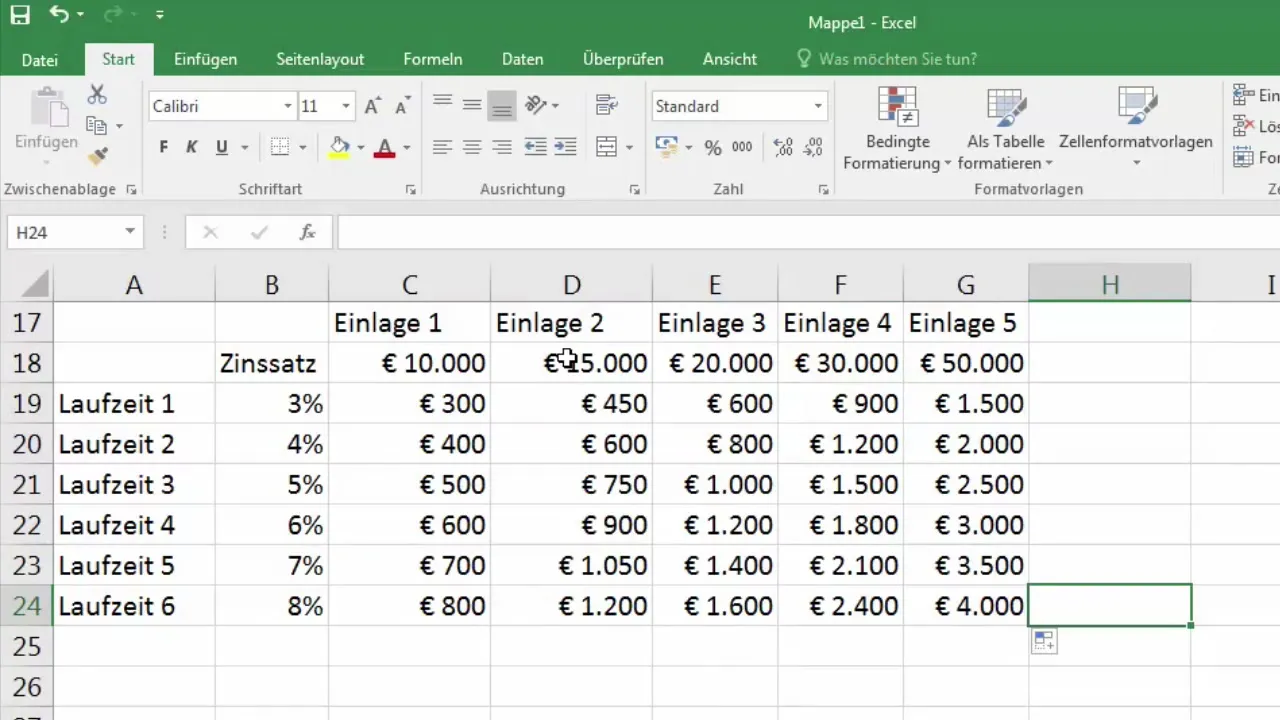This screenshot has width=1280, height=720.
Task: Open Bedingte Formatierung menu
Action: point(898,128)
